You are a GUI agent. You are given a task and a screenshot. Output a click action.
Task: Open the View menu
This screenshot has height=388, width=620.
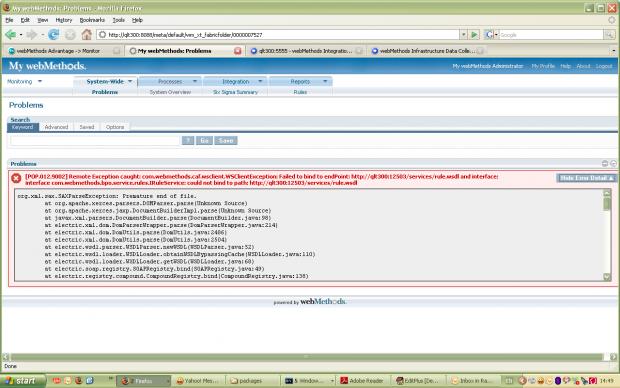click(43, 20)
